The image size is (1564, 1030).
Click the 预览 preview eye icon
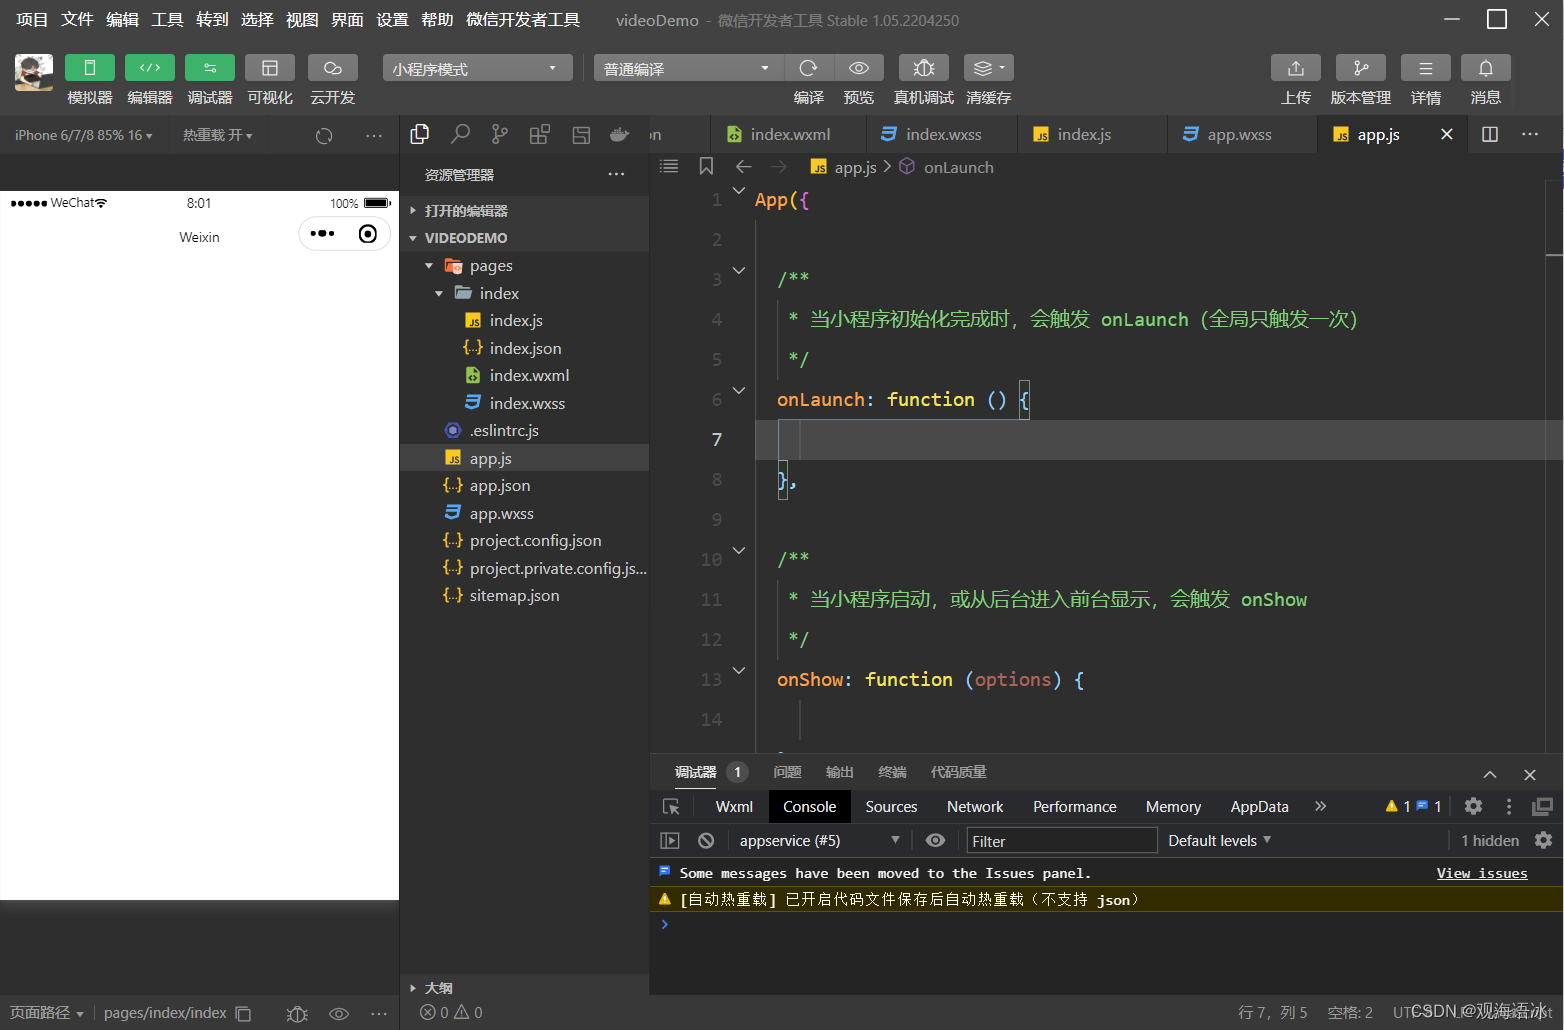coord(858,67)
